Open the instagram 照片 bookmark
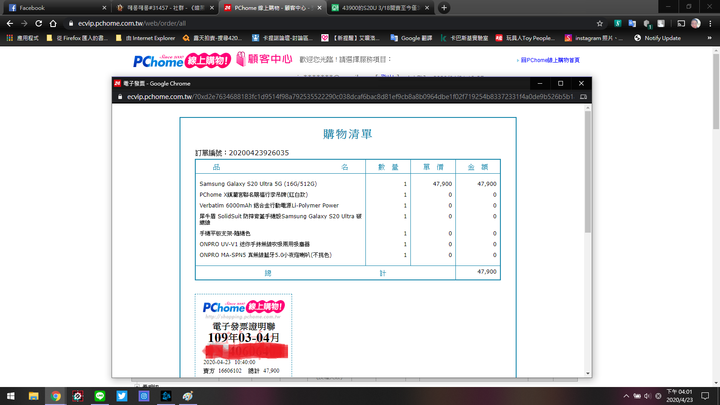Viewport: 720px width, 405px height. [594, 38]
